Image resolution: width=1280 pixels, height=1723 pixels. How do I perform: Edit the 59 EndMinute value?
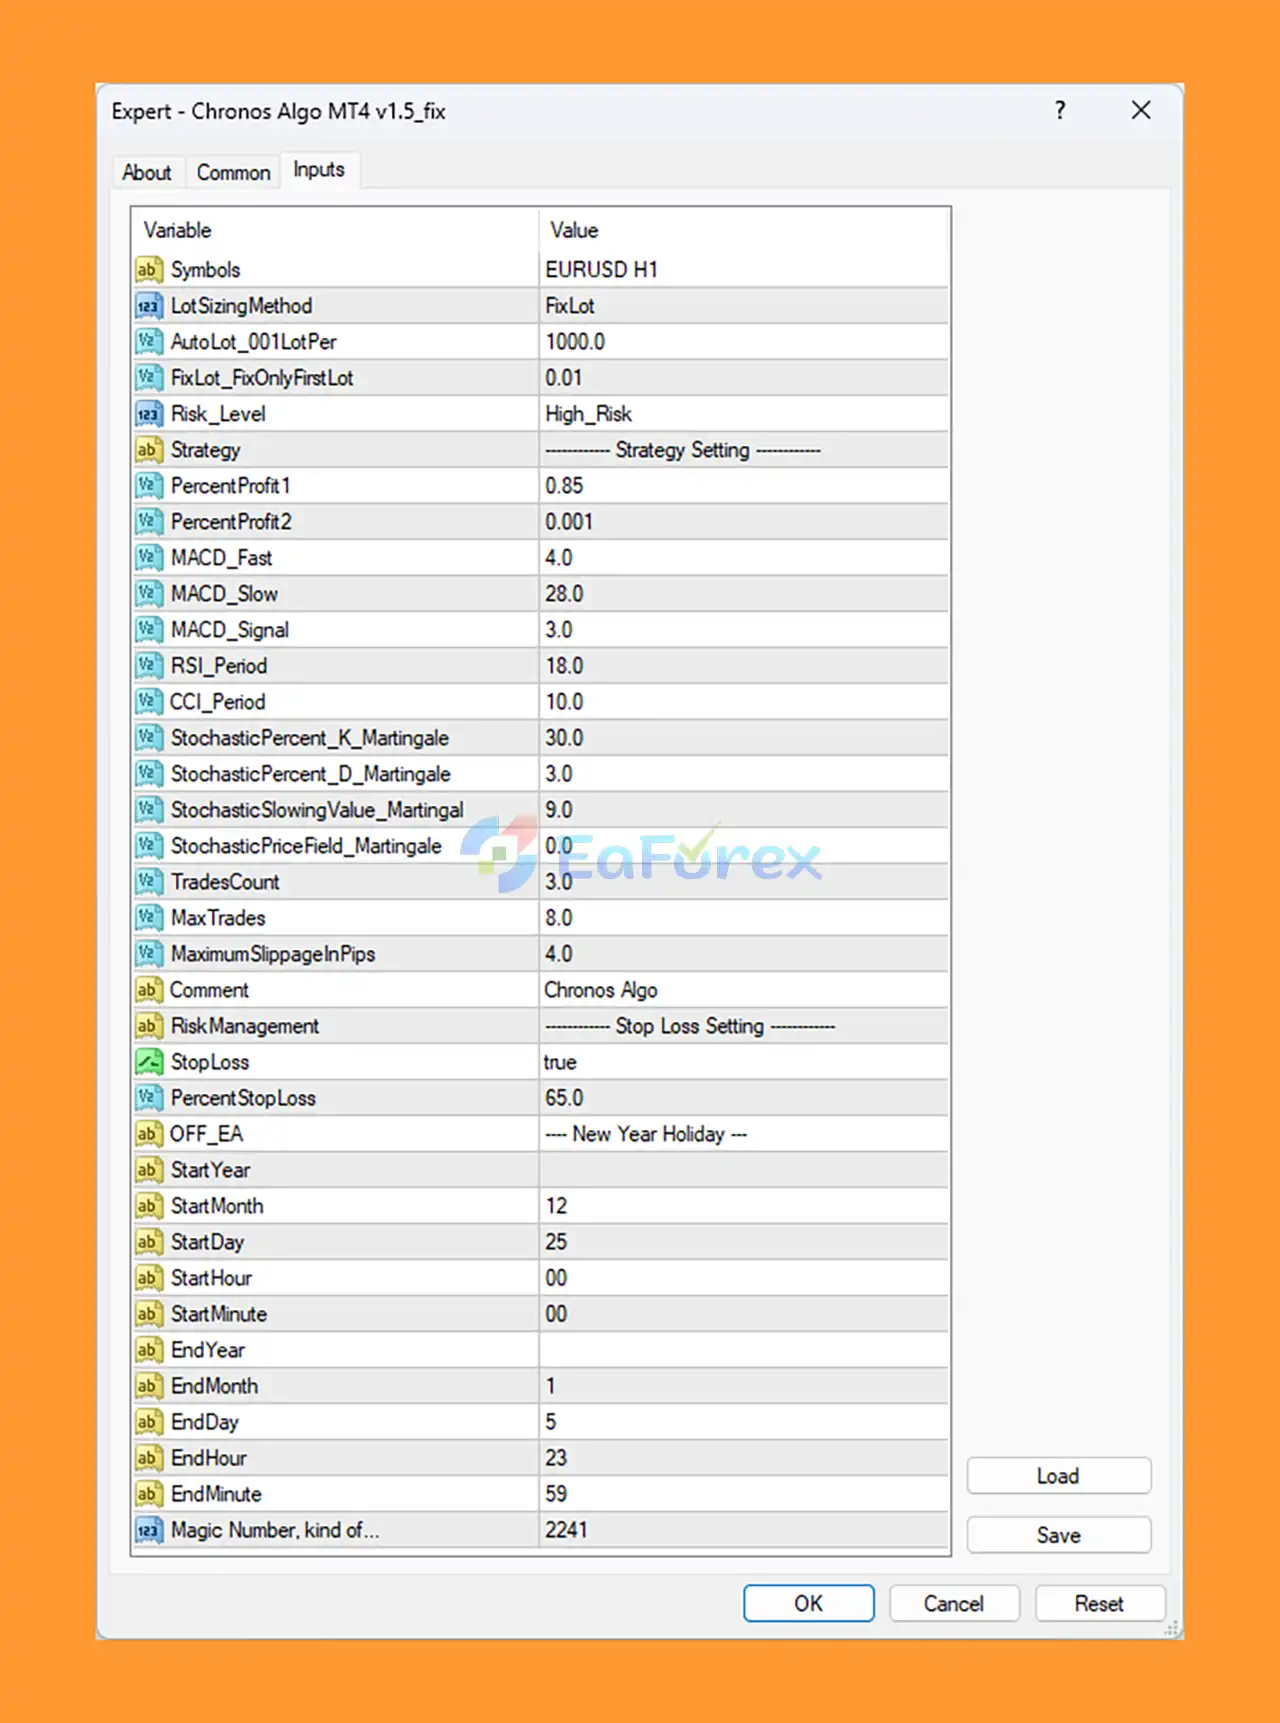744,1494
